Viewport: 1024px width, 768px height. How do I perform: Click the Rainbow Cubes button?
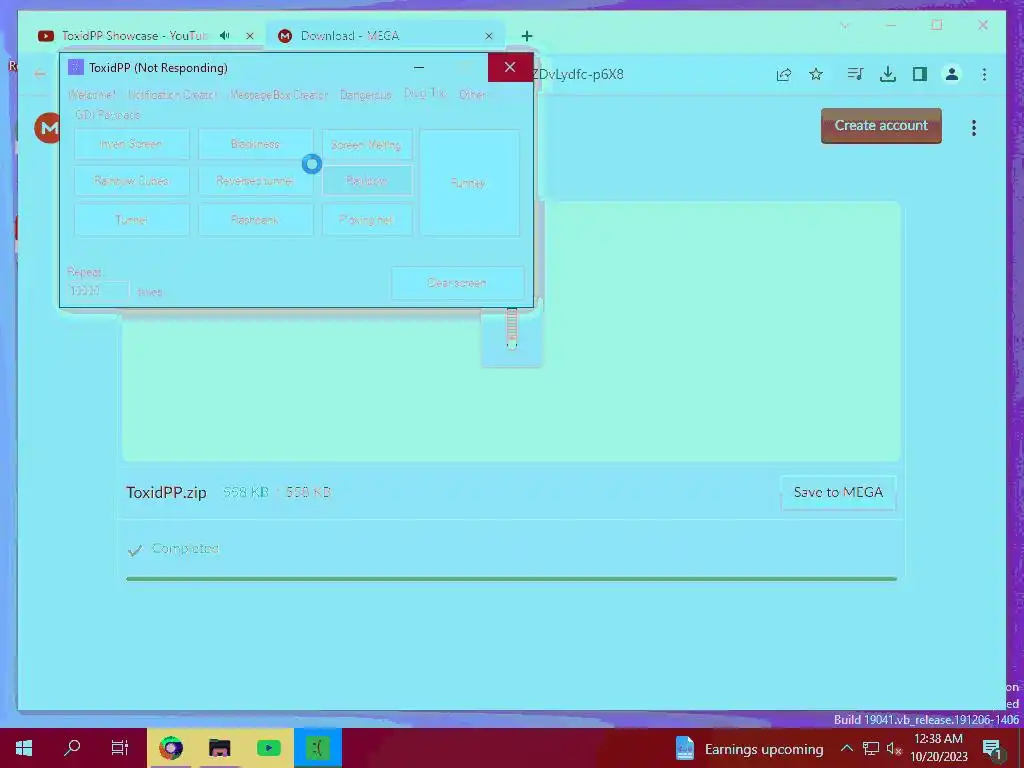point(131,181)
